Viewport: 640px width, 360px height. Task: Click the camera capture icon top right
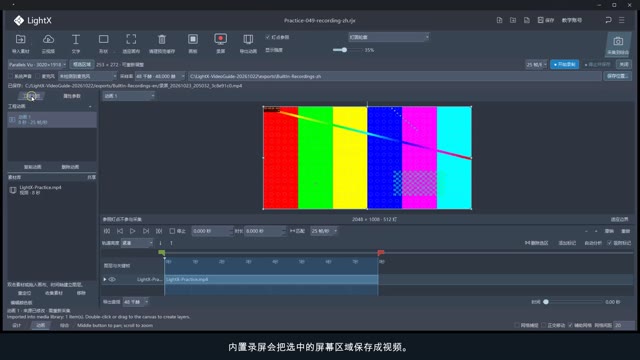tap(618, 41)
